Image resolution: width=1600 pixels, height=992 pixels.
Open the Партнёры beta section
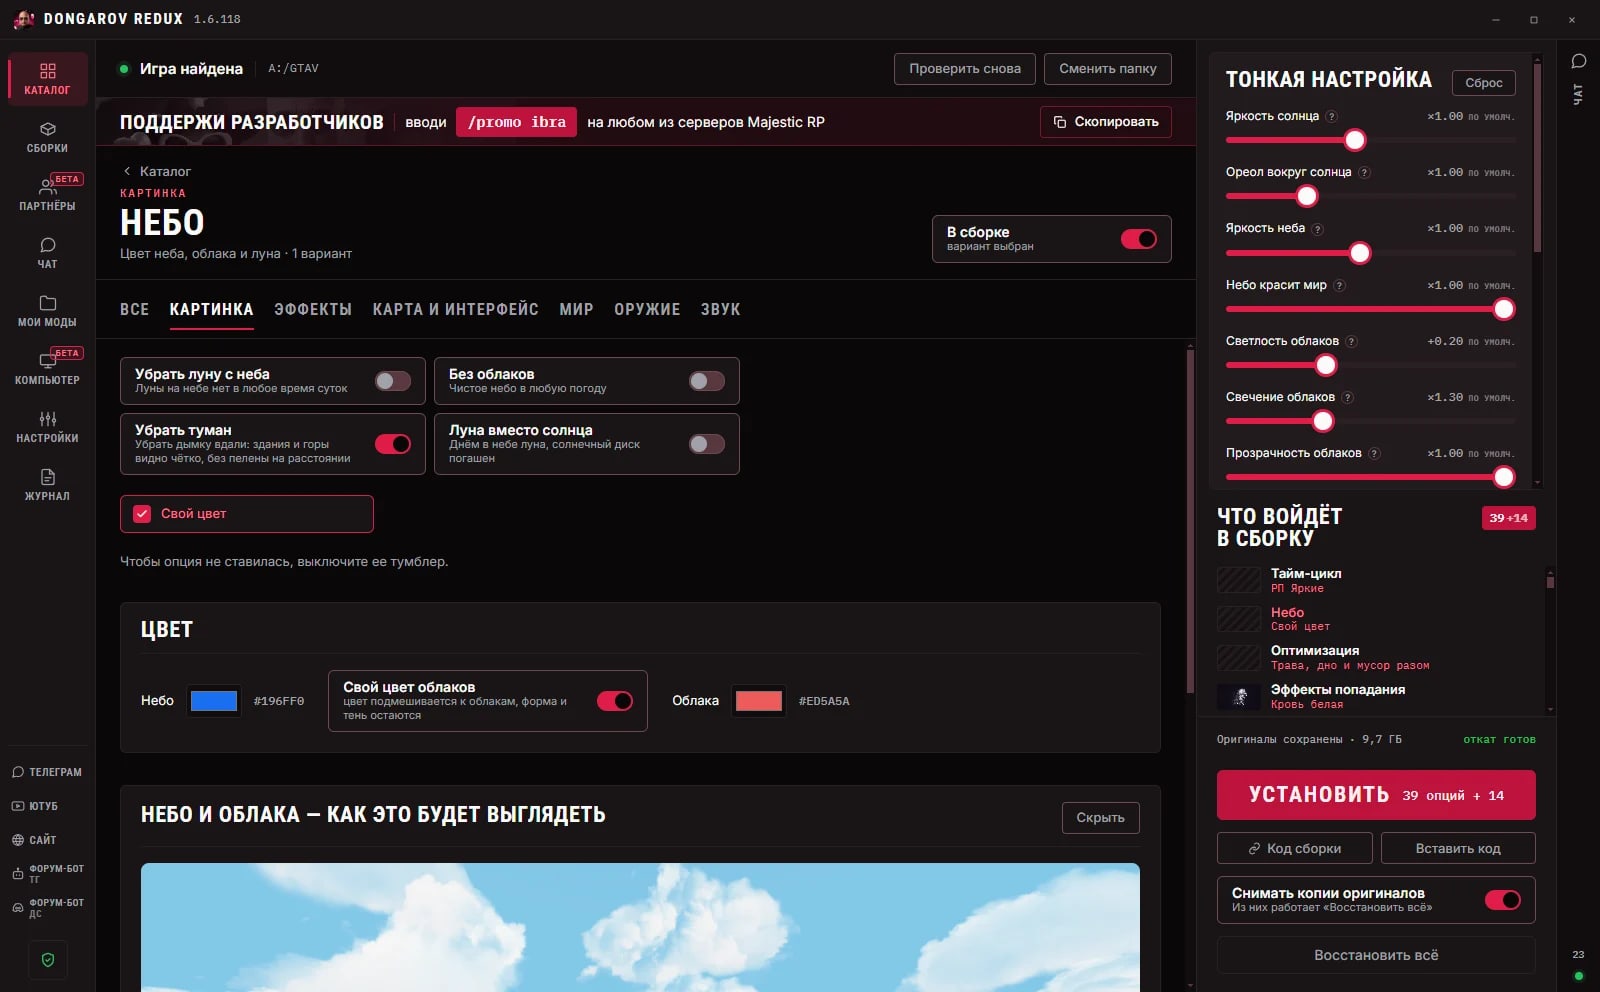47,195
